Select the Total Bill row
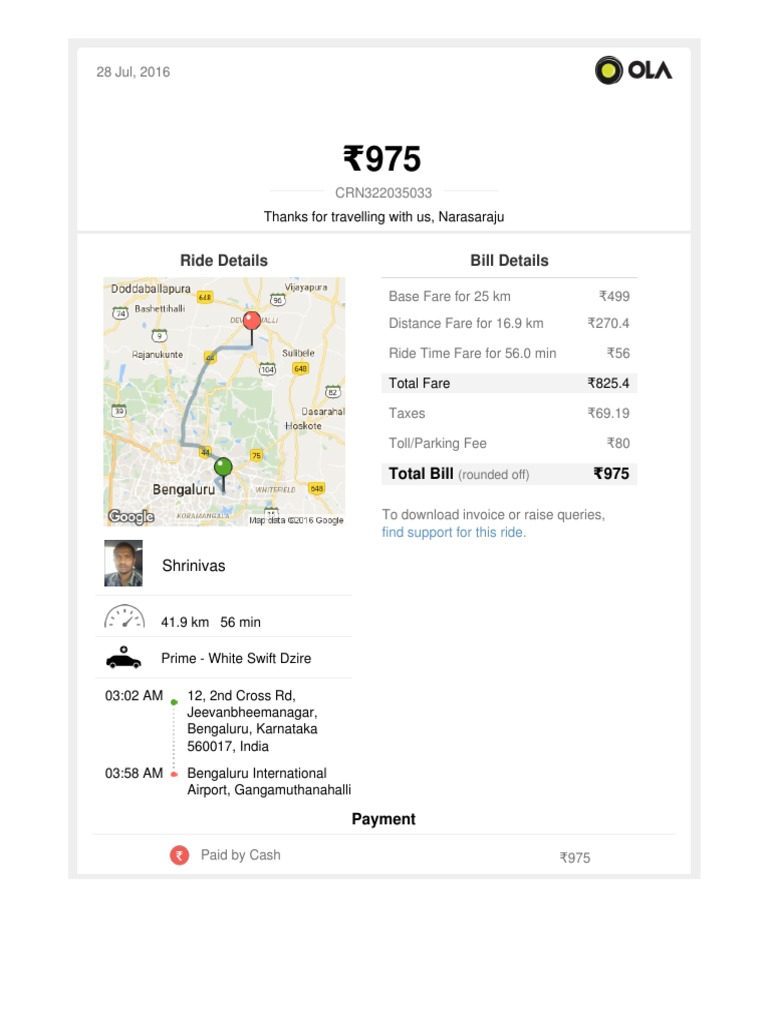Screen dimensions: 768x1024 (x=509, y=473)
